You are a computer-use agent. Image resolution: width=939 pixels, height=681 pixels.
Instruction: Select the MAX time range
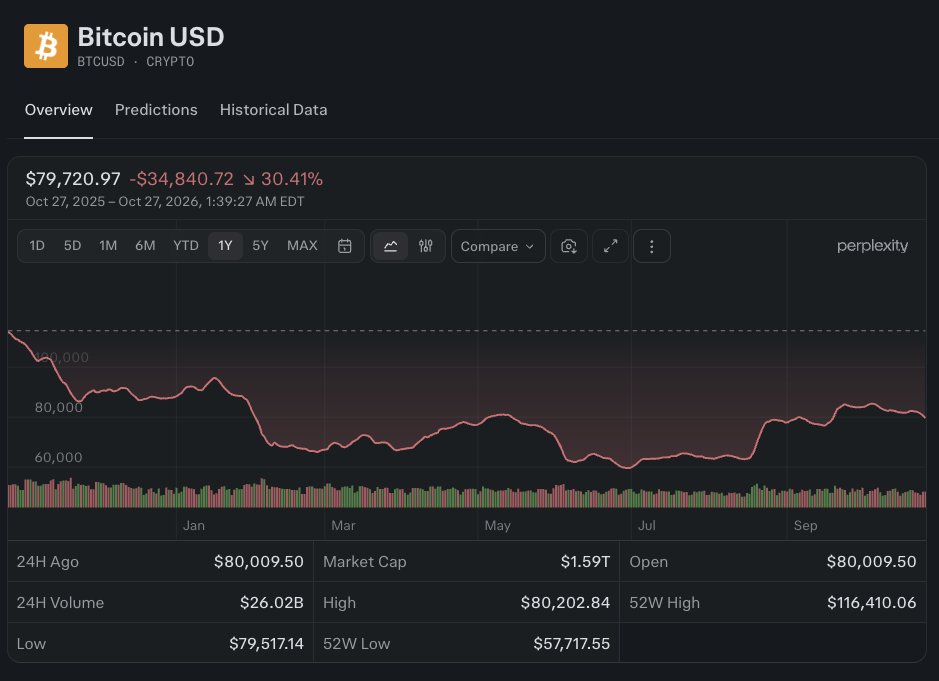[x=302, y=246]
